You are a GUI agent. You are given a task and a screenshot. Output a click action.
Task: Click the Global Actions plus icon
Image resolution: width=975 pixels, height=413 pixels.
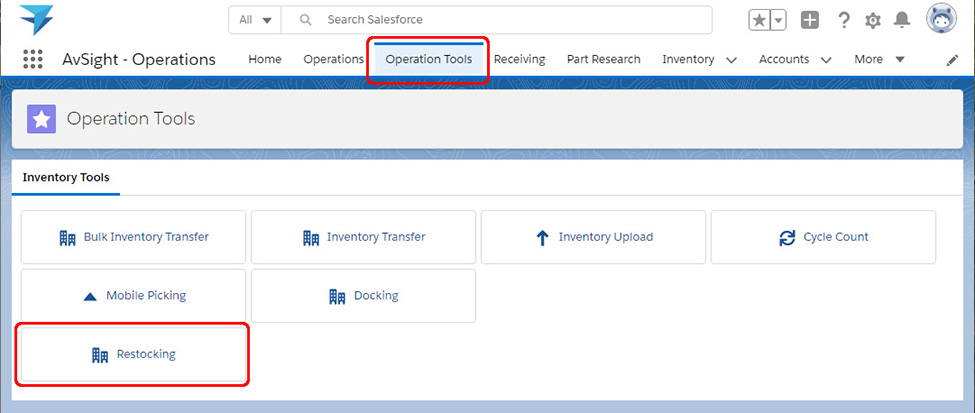tap(810, 20)
